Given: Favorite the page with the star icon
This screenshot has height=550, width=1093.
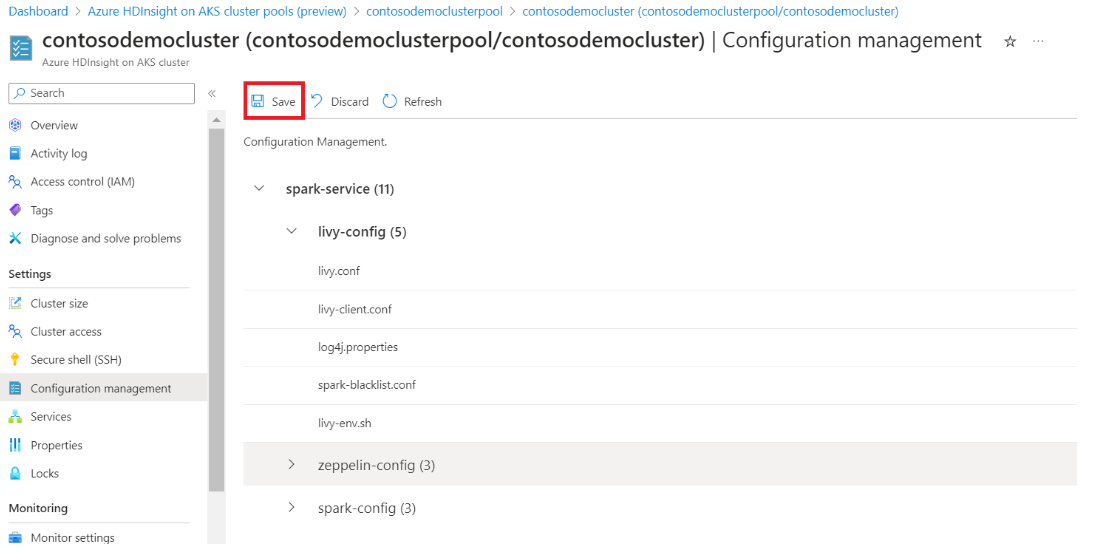Looking at the screenshot, I should pos(1009,42).
